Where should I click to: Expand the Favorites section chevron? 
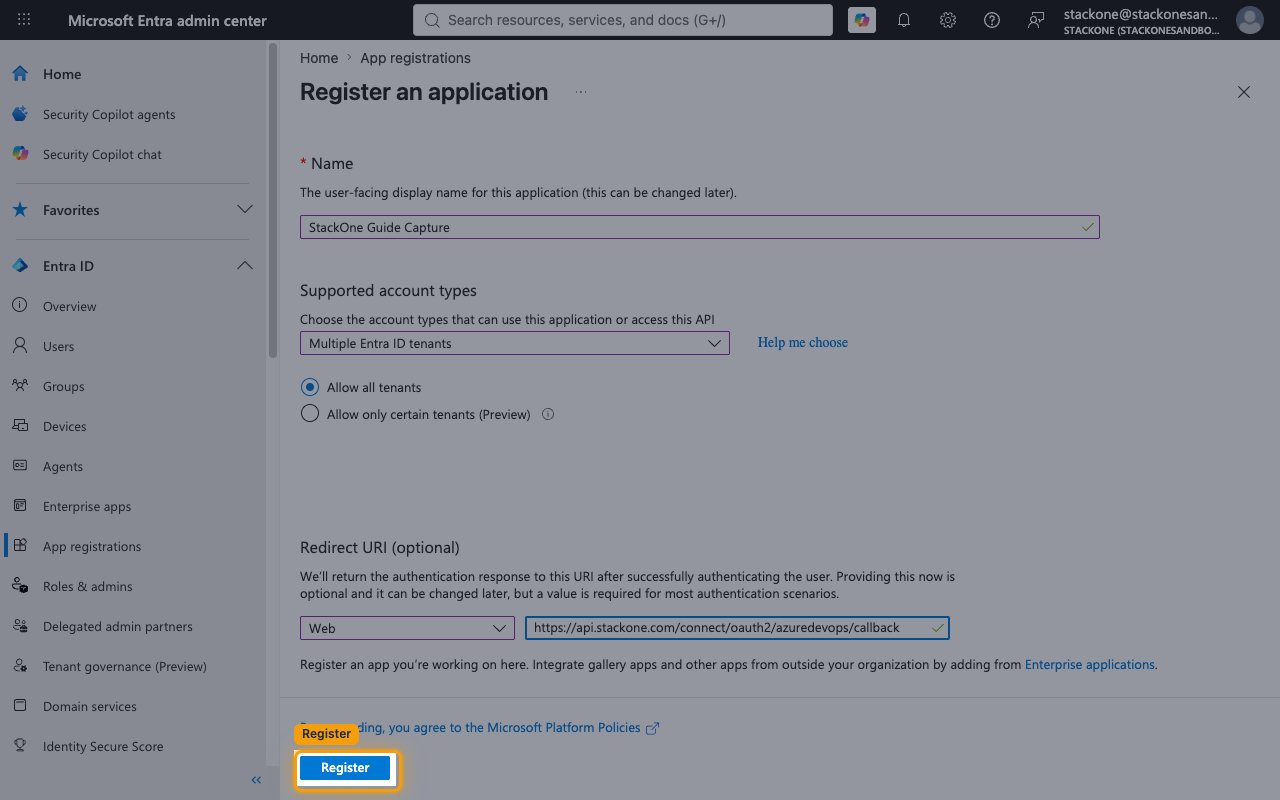click(244, 210)
